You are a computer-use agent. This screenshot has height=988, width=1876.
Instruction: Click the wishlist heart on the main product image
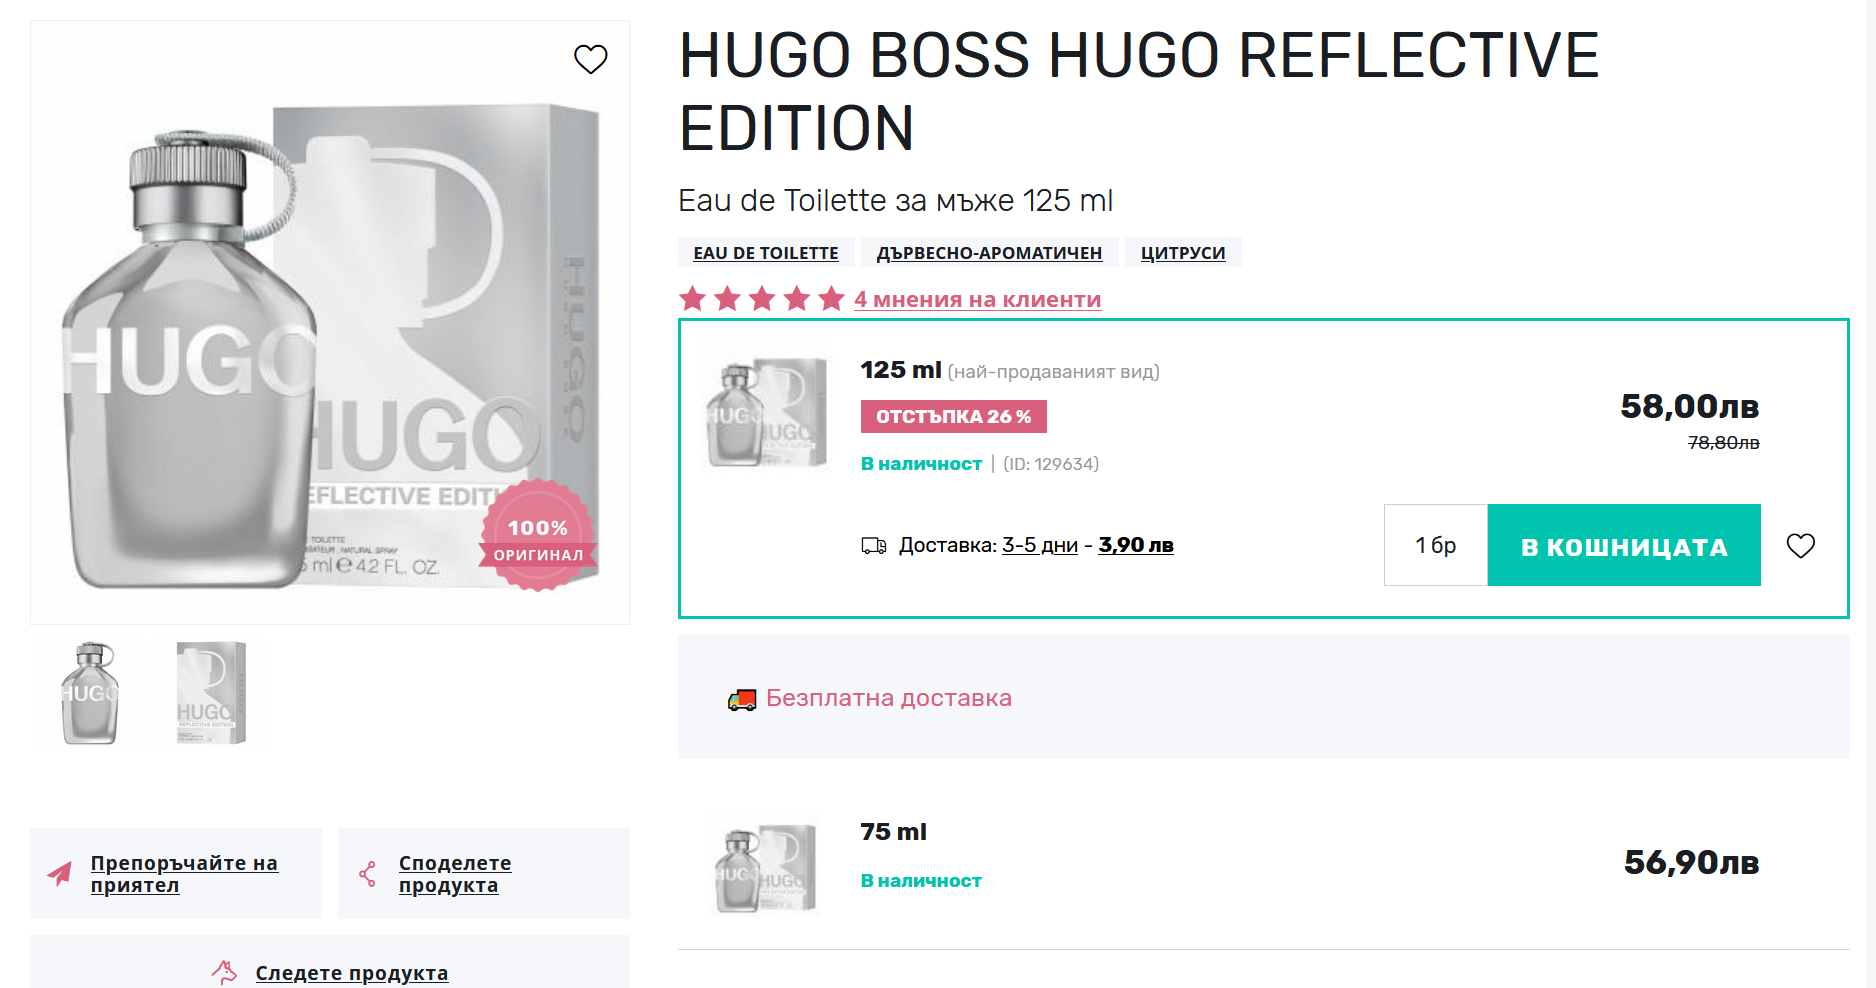coord(590,59)
